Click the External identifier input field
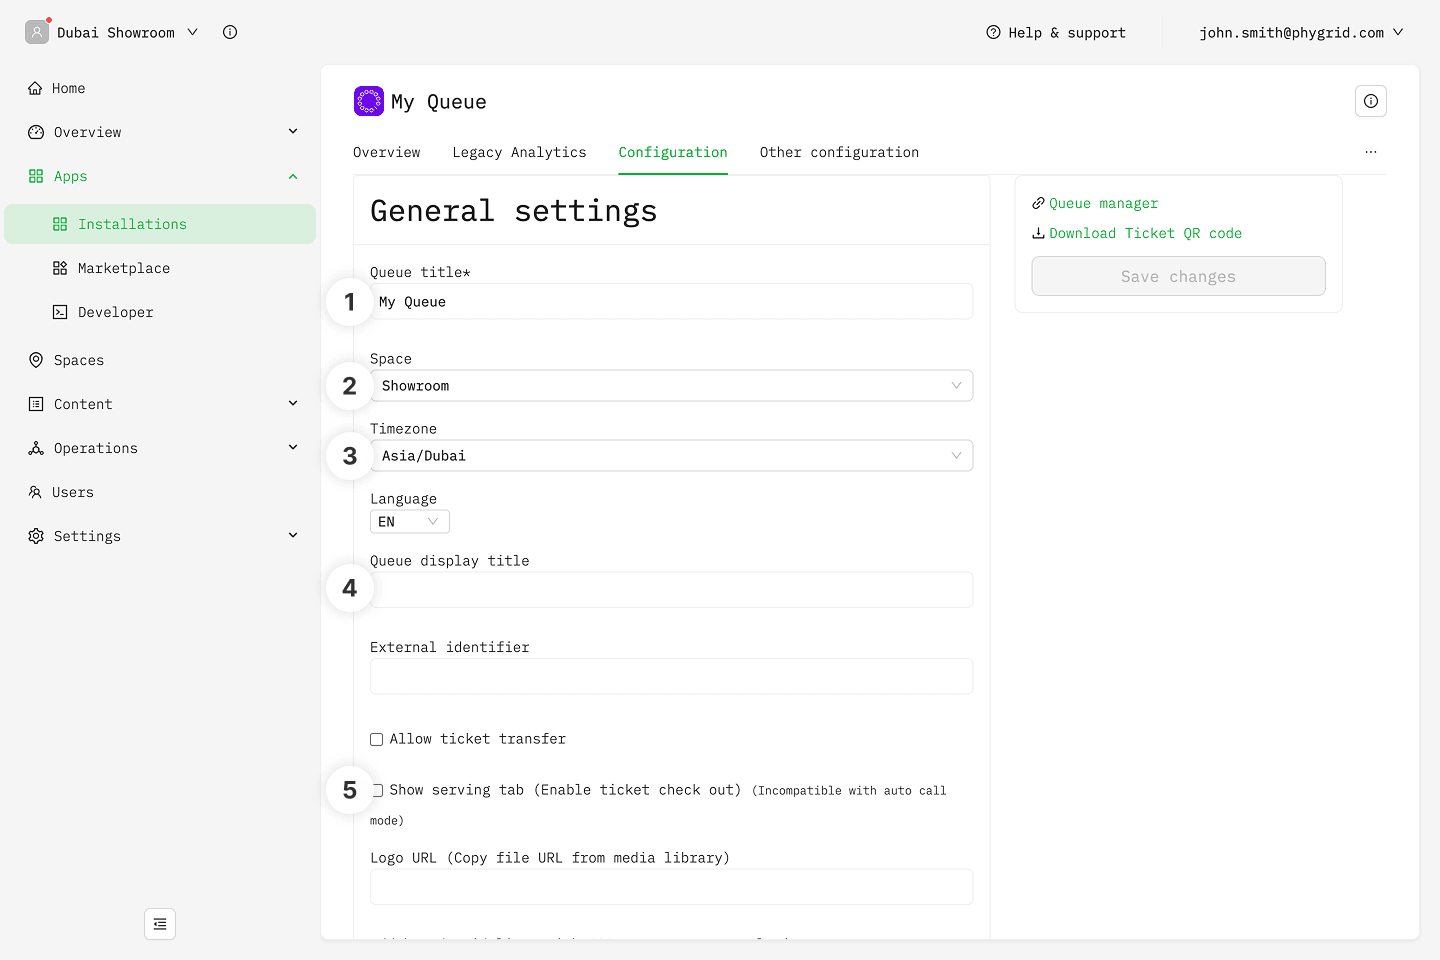This screenshot has width=1440, height=960. pos(671,676)
